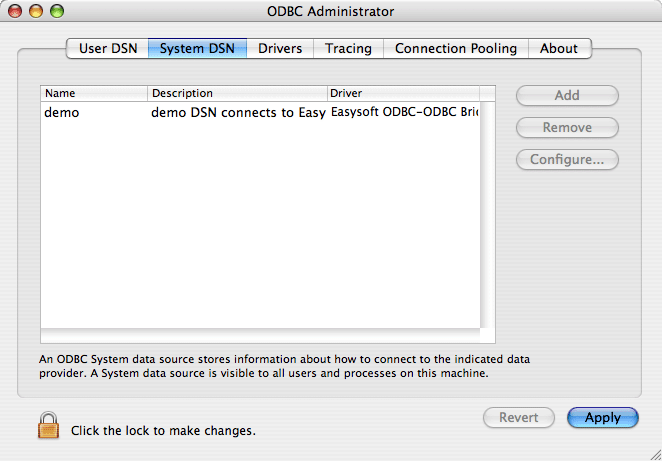The width and height of the screenshot is (662, 461).
Task: Open the Drivers tab
Action: [280, 49]
